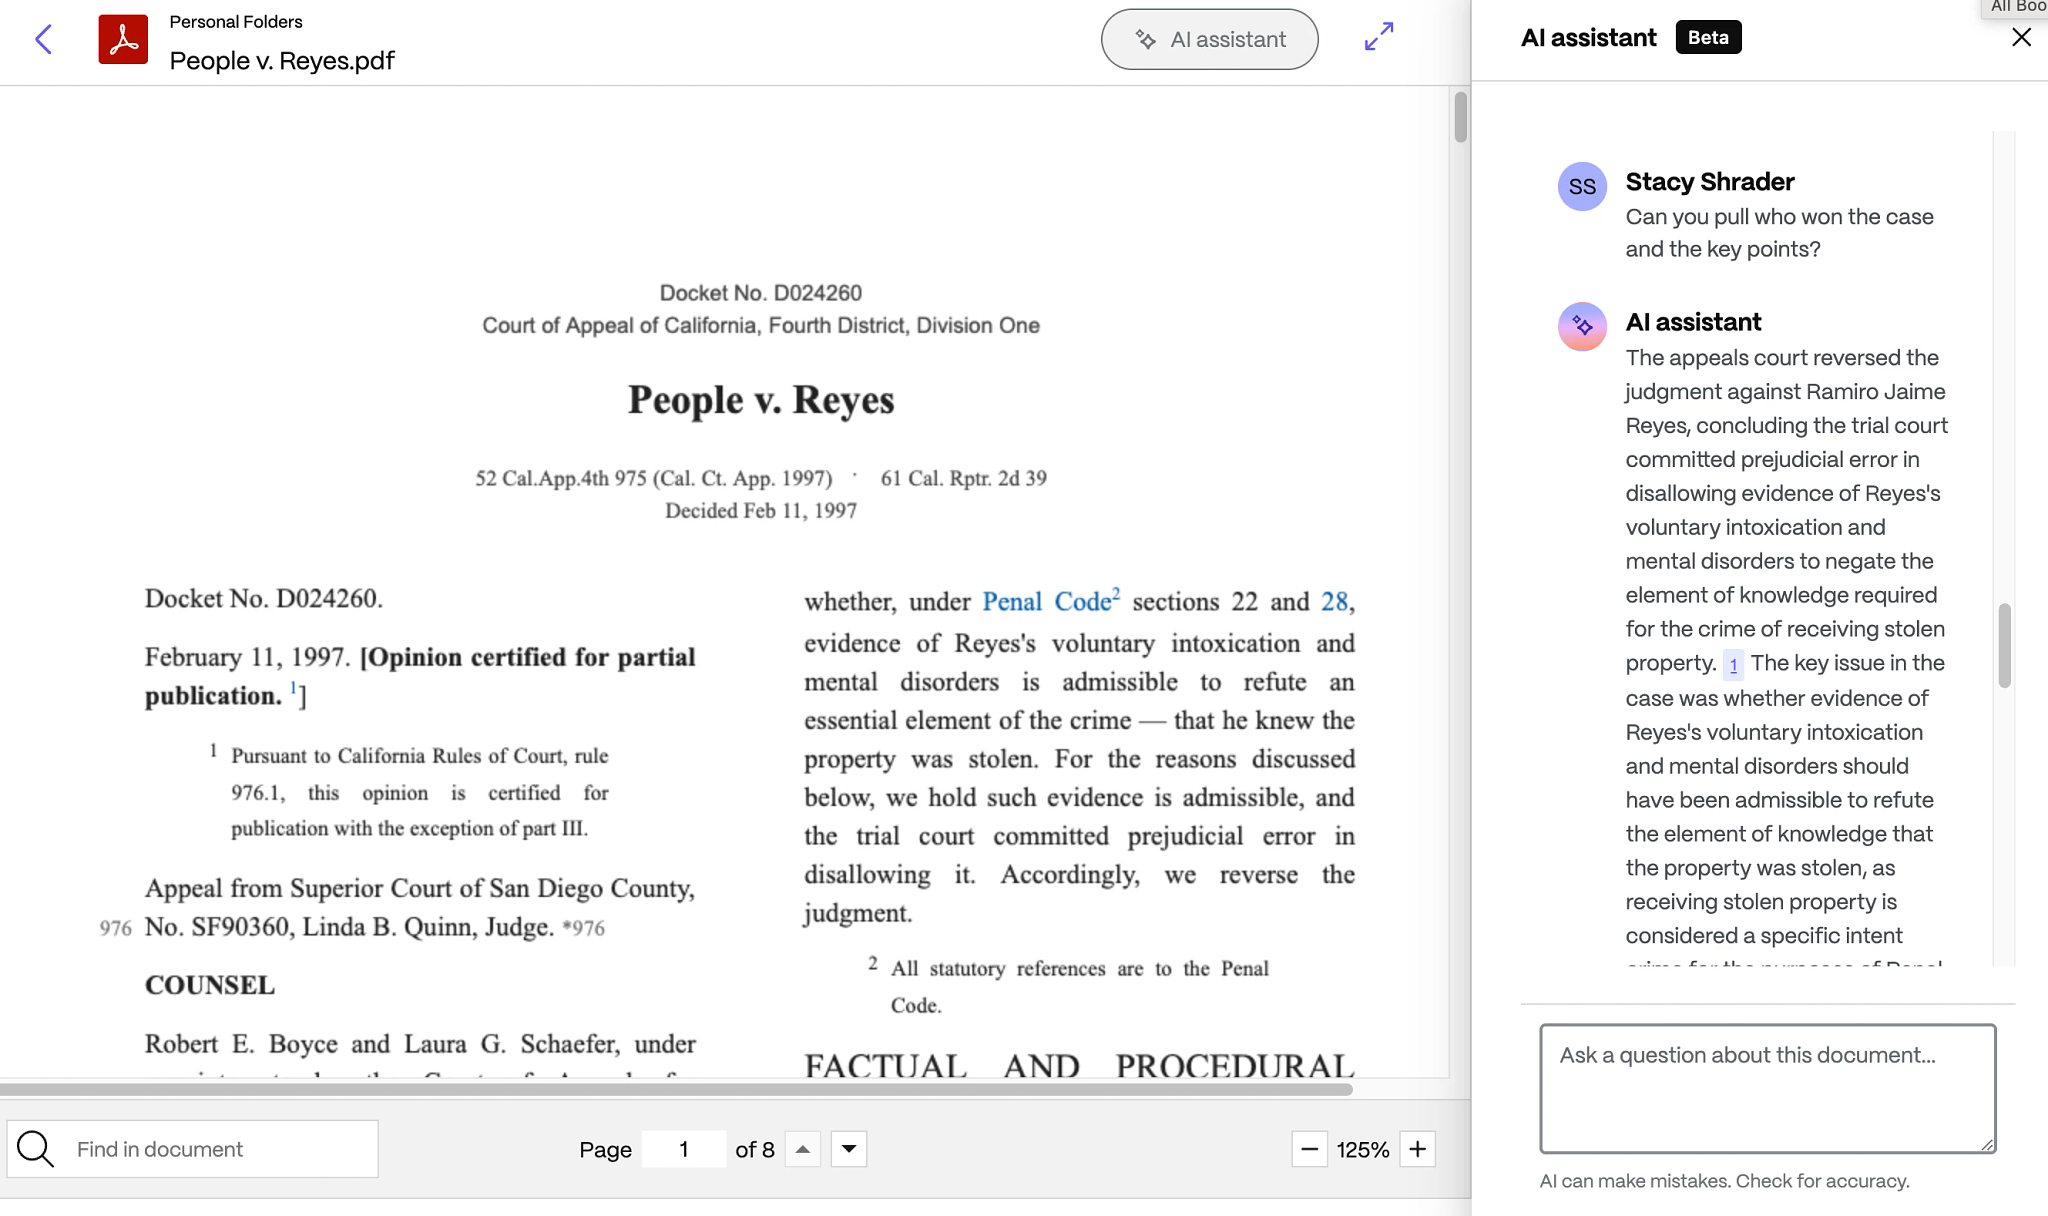The height and width of the screenshot is (1216, 2048).
Task: Click the 125% zoom level indicator
Action: [1362, 1149]
